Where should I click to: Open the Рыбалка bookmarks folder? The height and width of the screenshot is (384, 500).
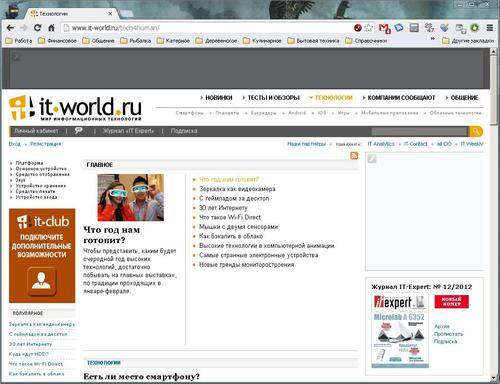click(x=136, y=41)
